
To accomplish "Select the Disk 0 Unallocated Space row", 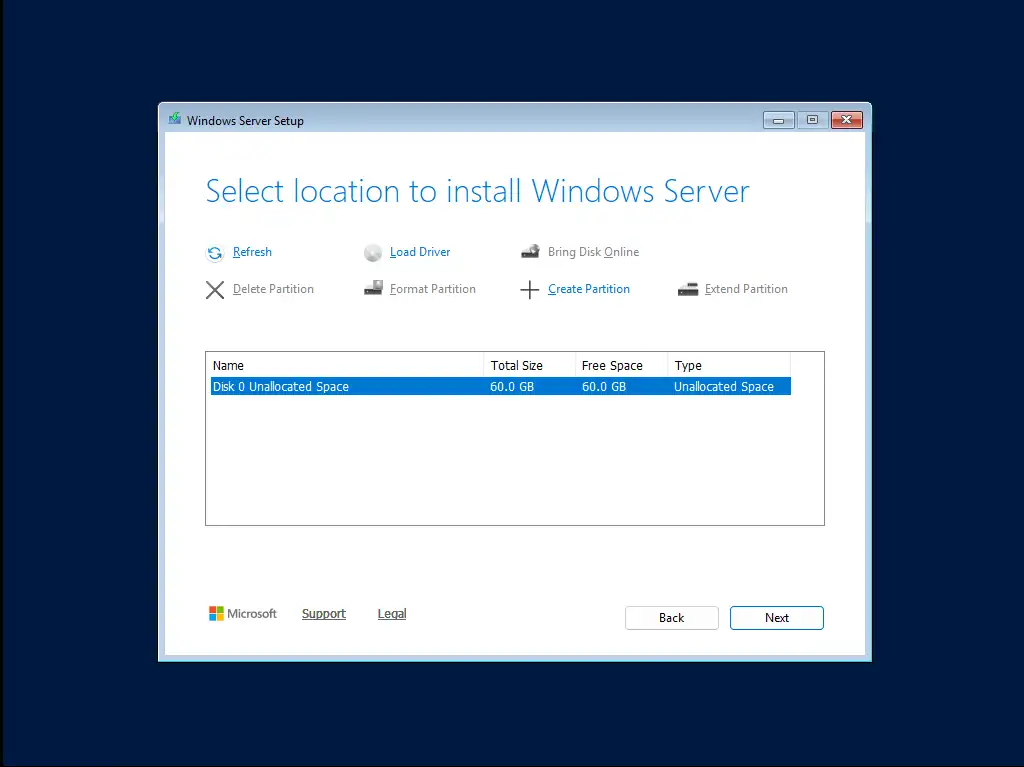I will (501, 386).
